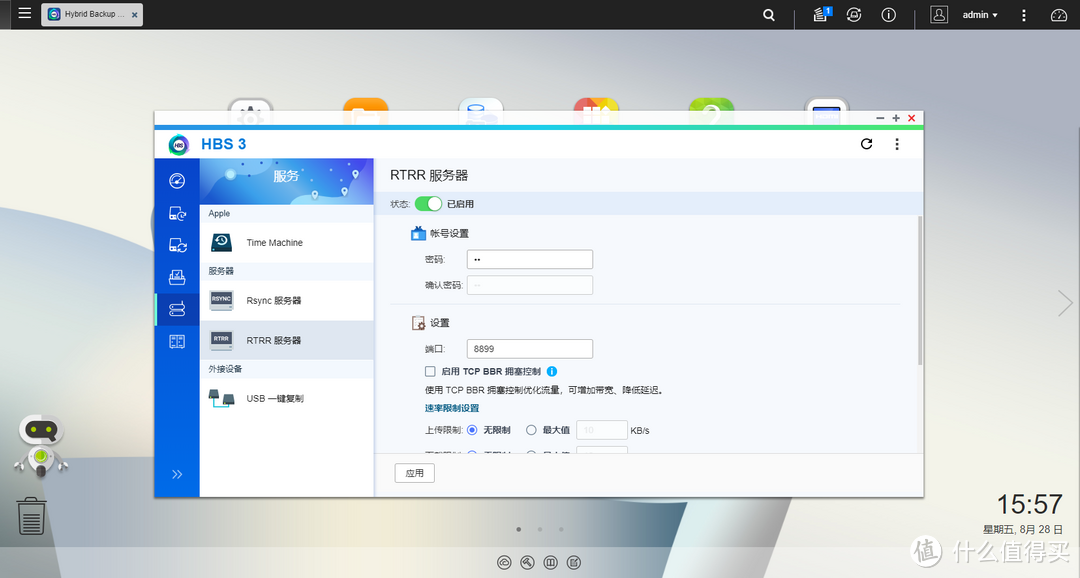Open the Qboost robot assistant
This screenshot has width=1080, height=578.
(41, 446)
